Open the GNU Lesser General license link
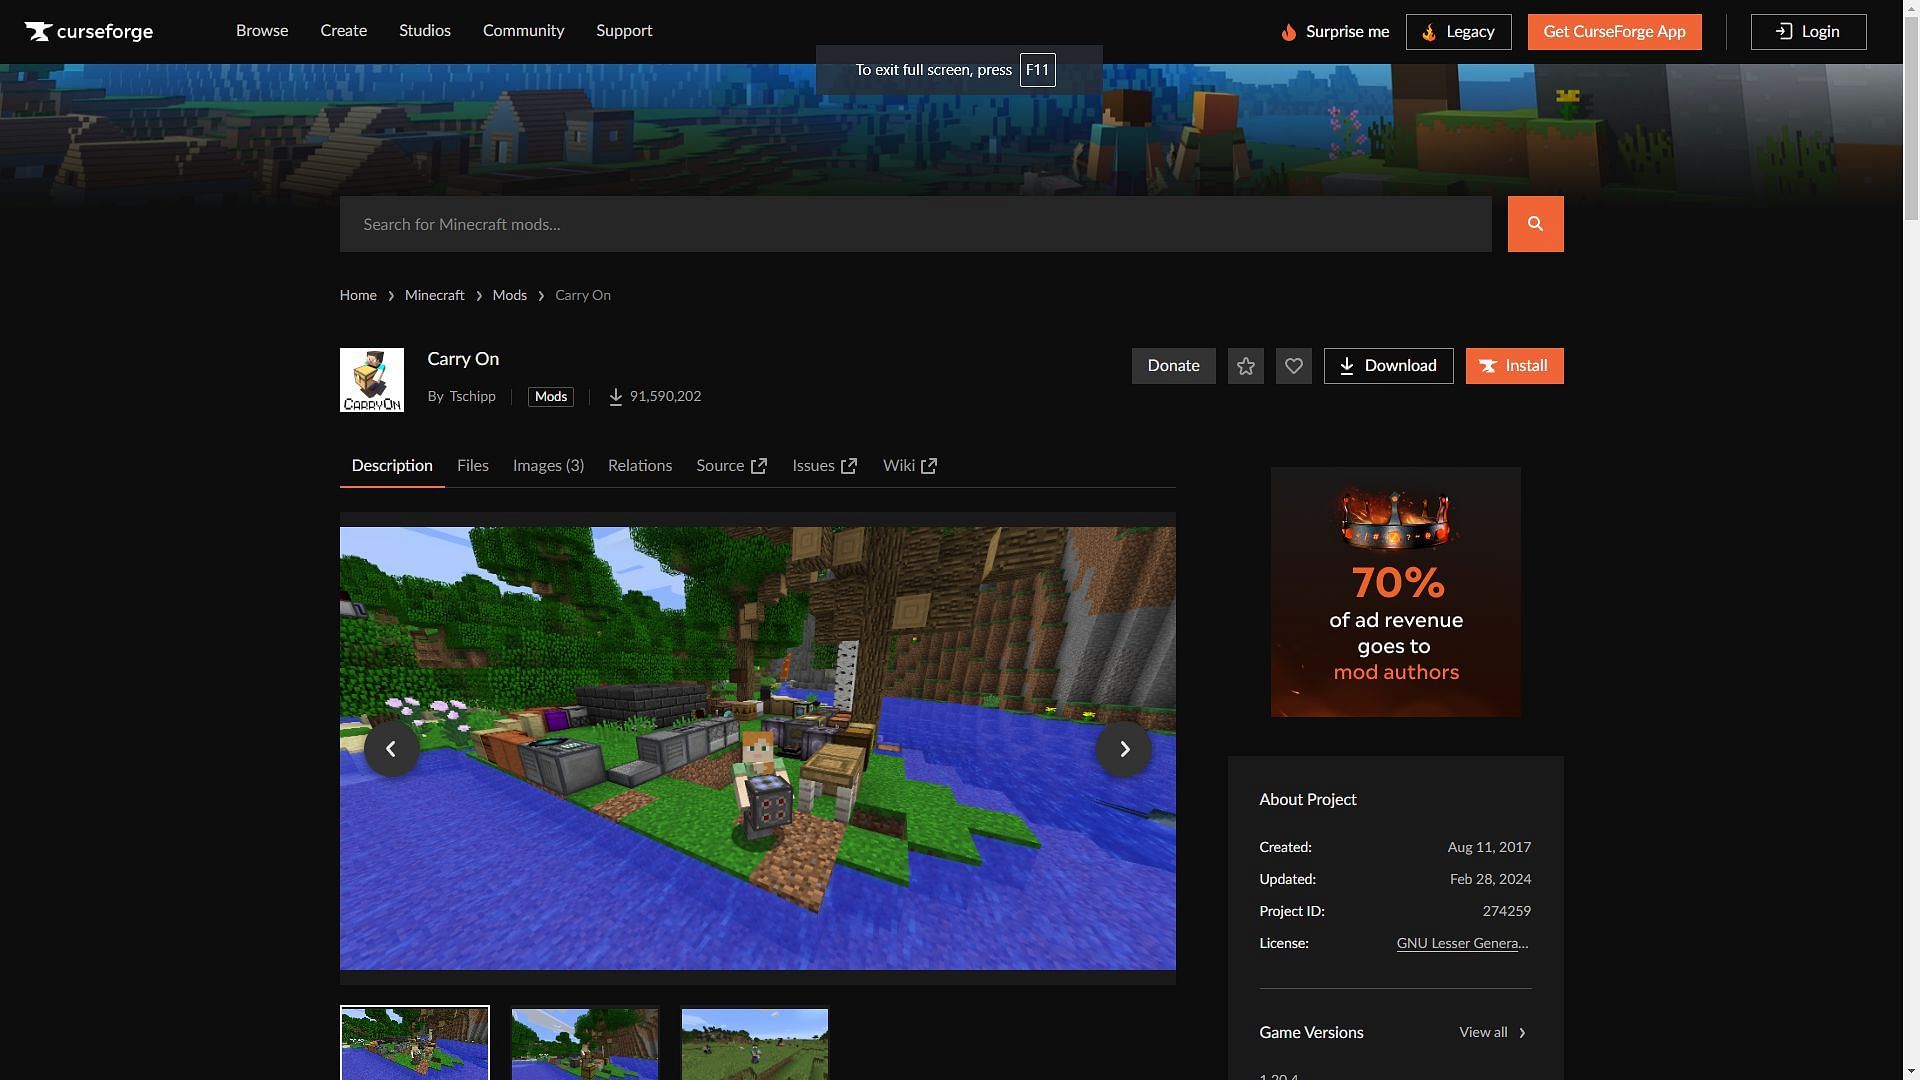Screen dimensions: 1920x1080 pos(1462,943)
